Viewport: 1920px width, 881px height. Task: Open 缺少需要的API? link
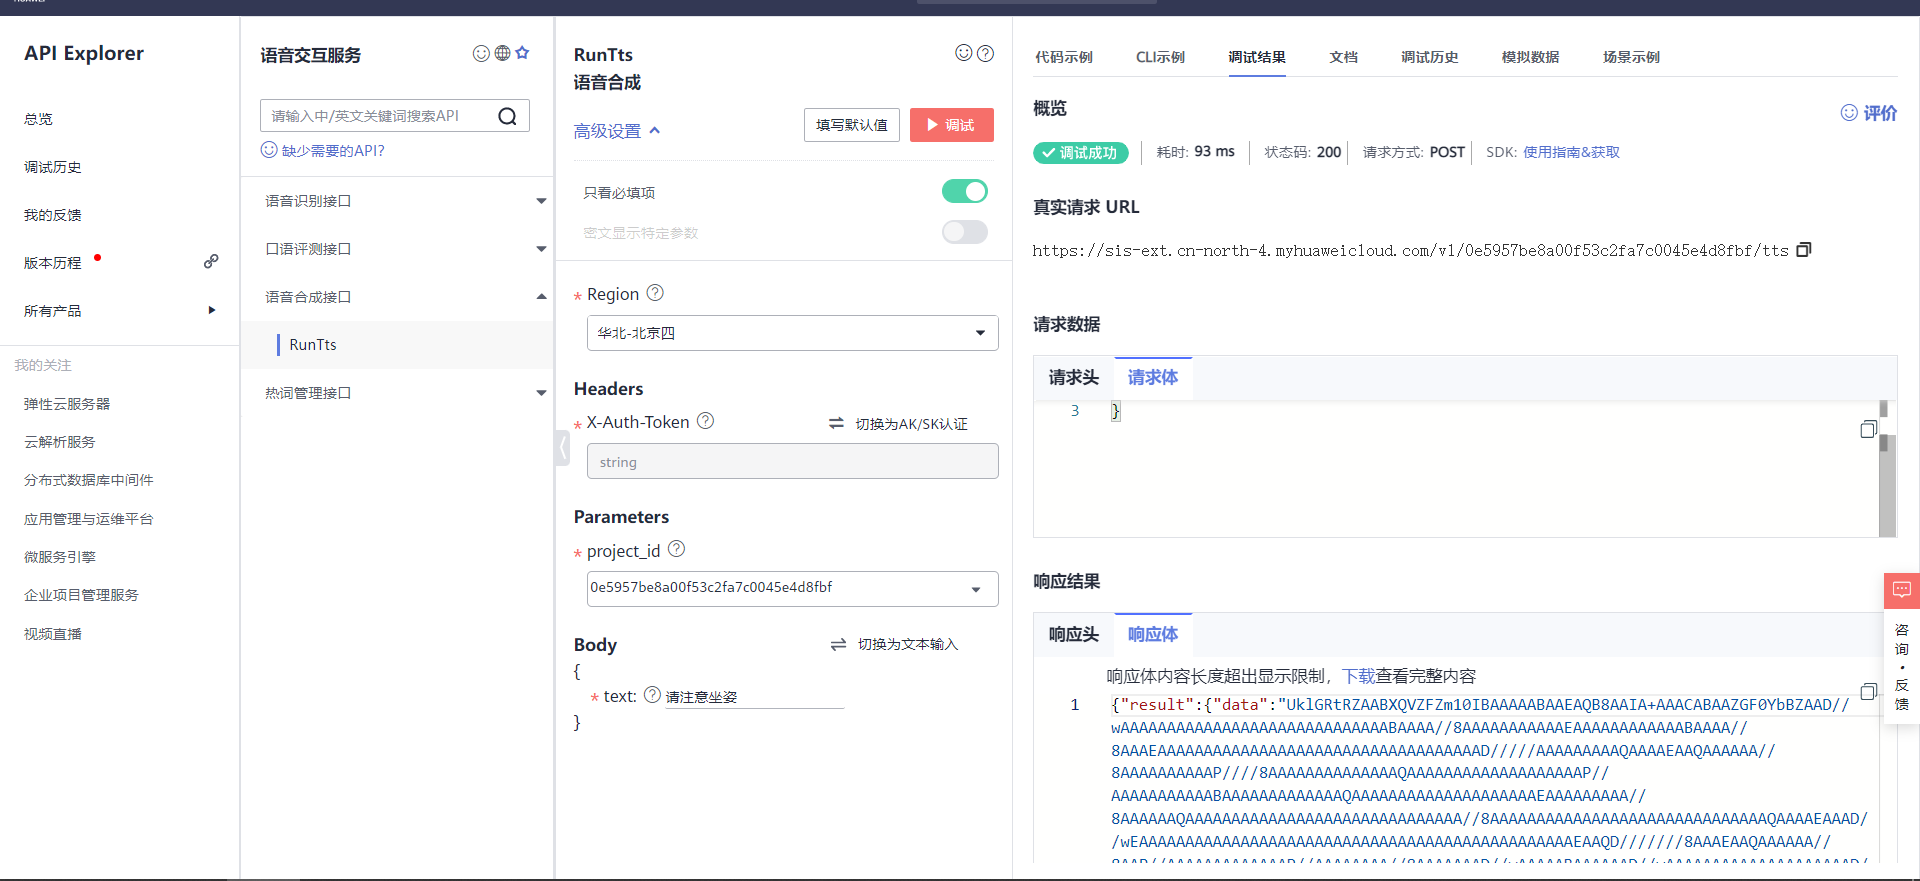pyautogui.click(x=323, y=150)
